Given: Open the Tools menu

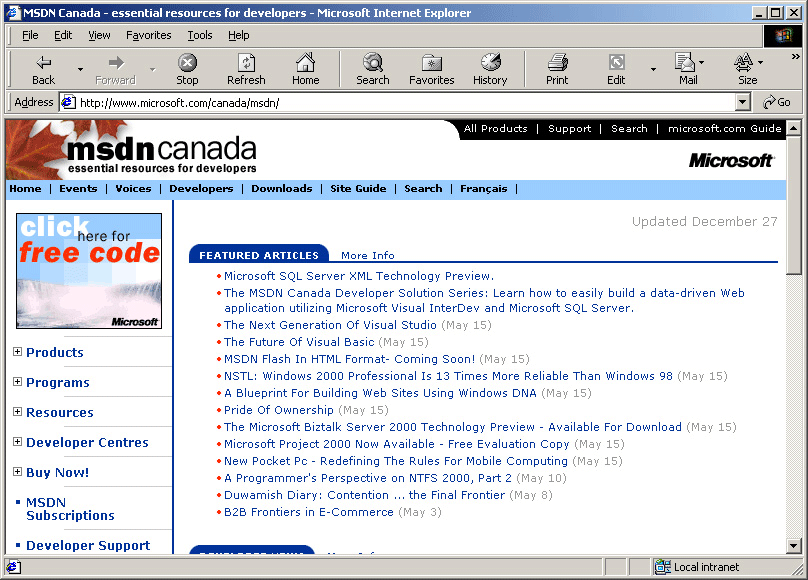Looking at the screenshot, I should 199,35.
